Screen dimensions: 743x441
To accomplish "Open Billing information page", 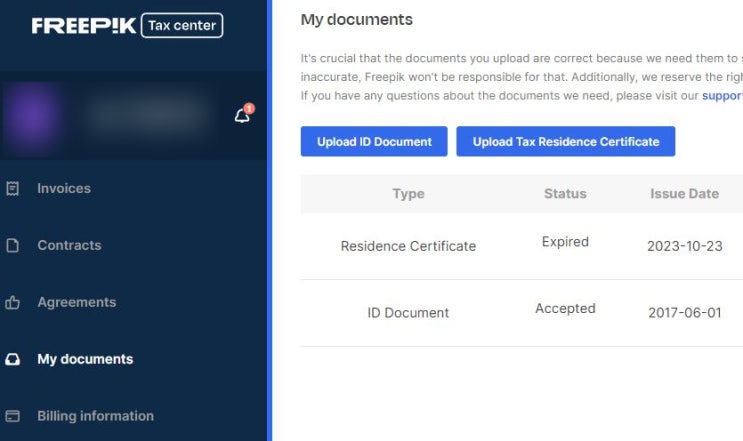I will pyautogui.click(x=96, y=416).
